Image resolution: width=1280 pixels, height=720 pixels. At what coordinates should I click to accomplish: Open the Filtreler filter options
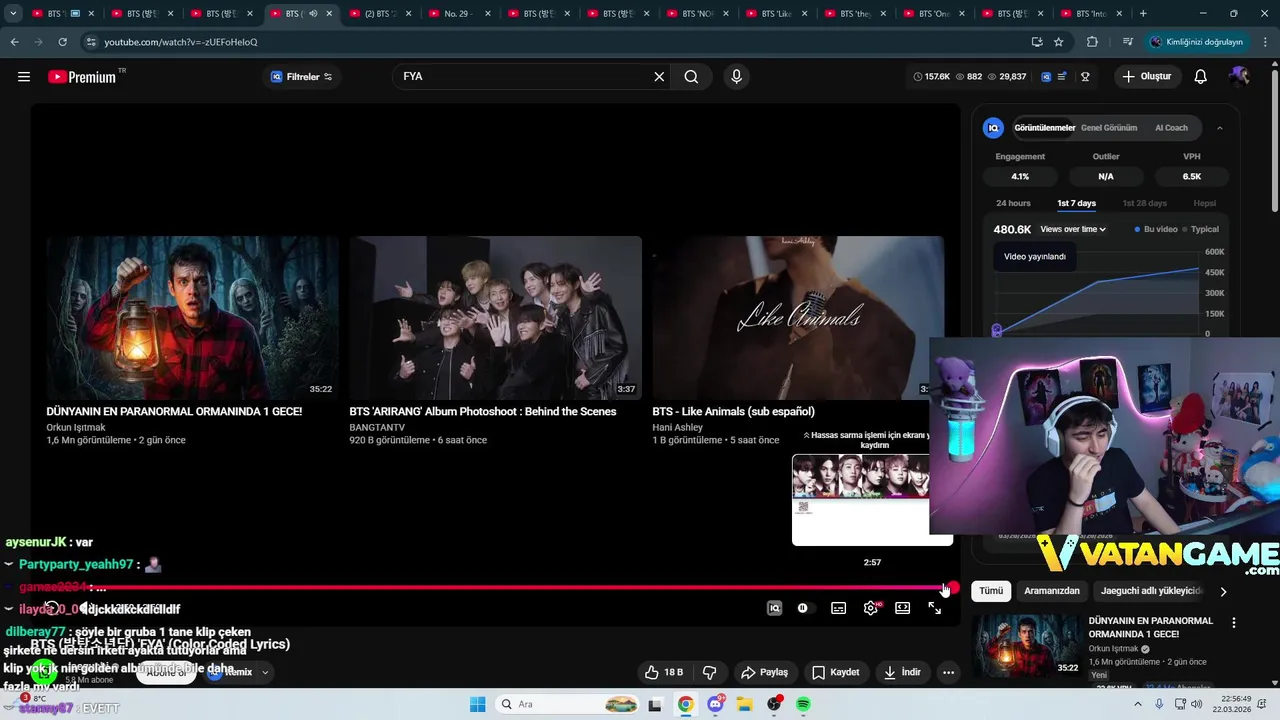click(x=302, y=77)
